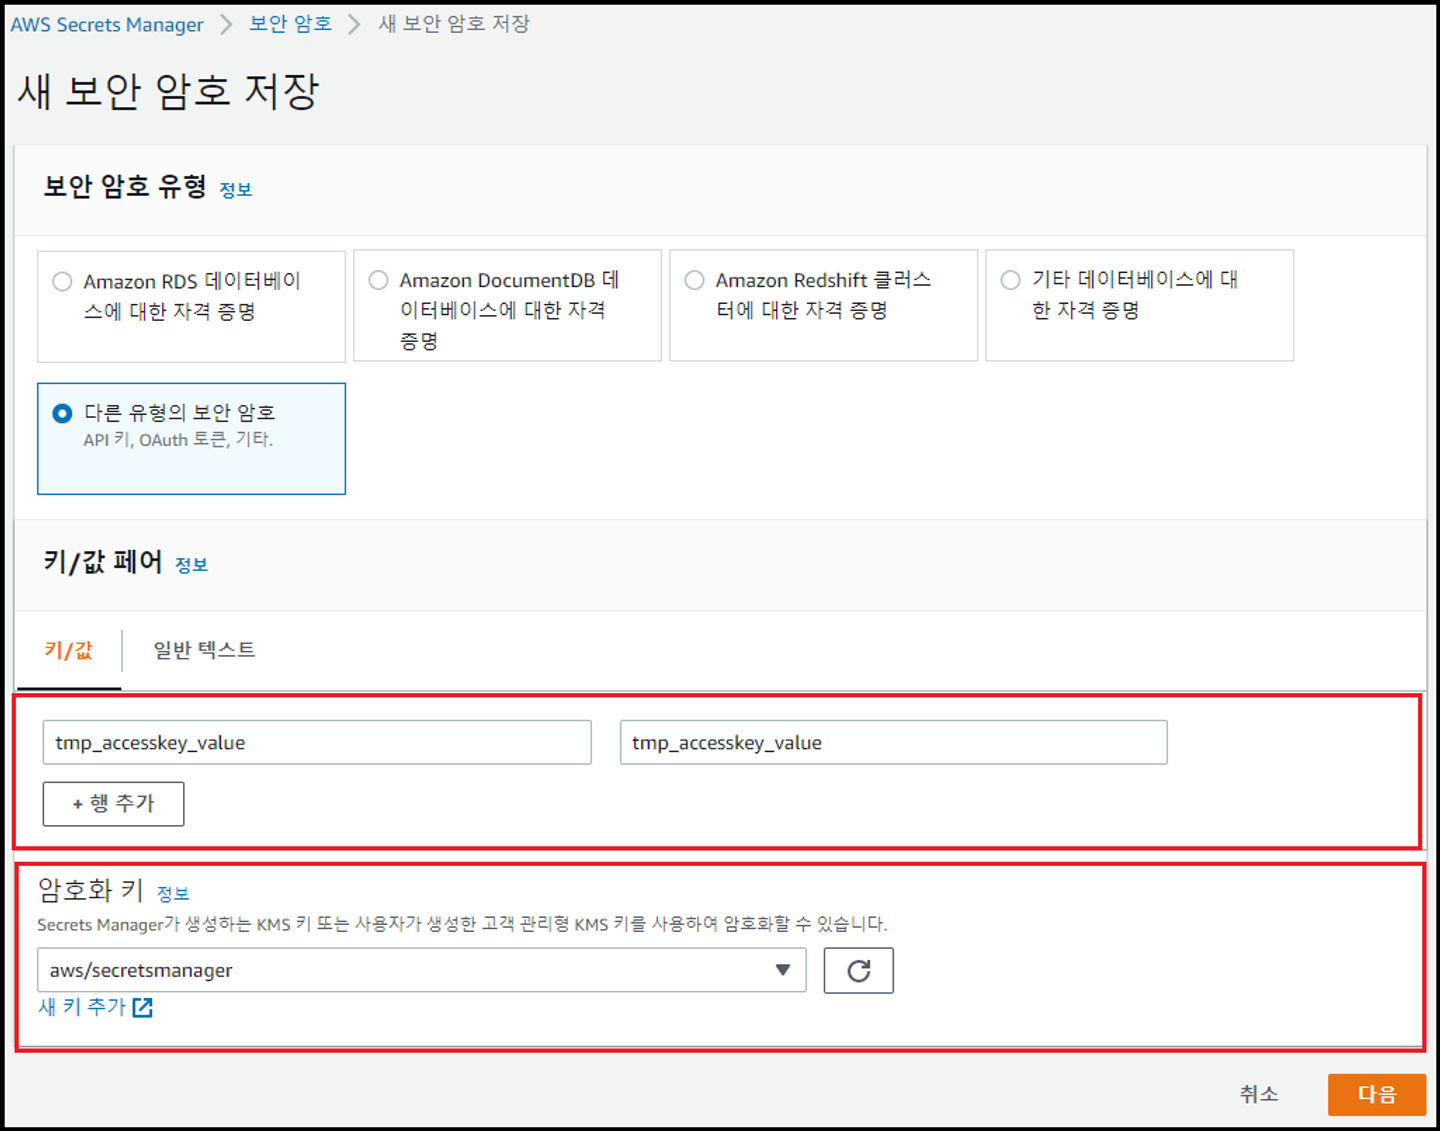
Task: Open 정보 link next to 키/값 페어
Action: pos(191,565)
